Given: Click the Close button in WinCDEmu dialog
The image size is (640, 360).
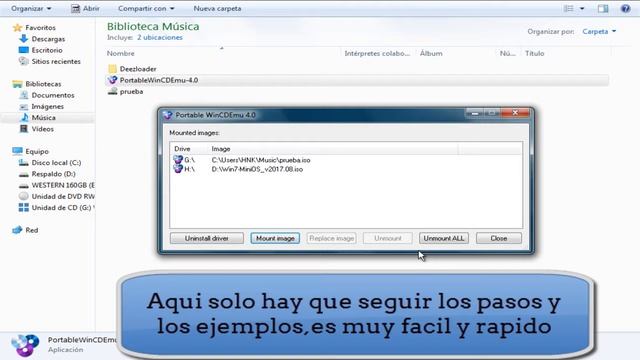Looking at the screenshot, I should click(499, 238).
